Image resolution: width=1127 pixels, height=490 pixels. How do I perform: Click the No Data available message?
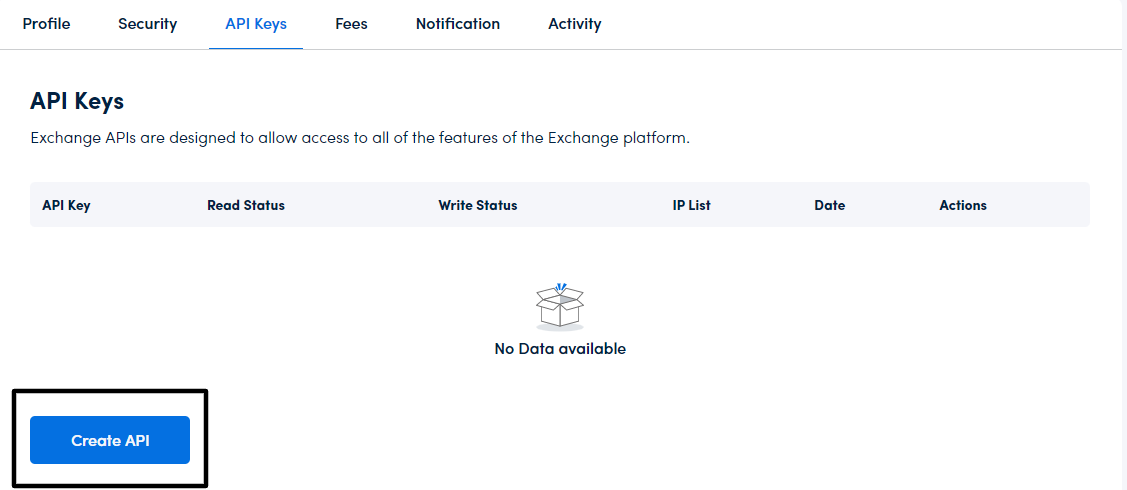(560, 349)
